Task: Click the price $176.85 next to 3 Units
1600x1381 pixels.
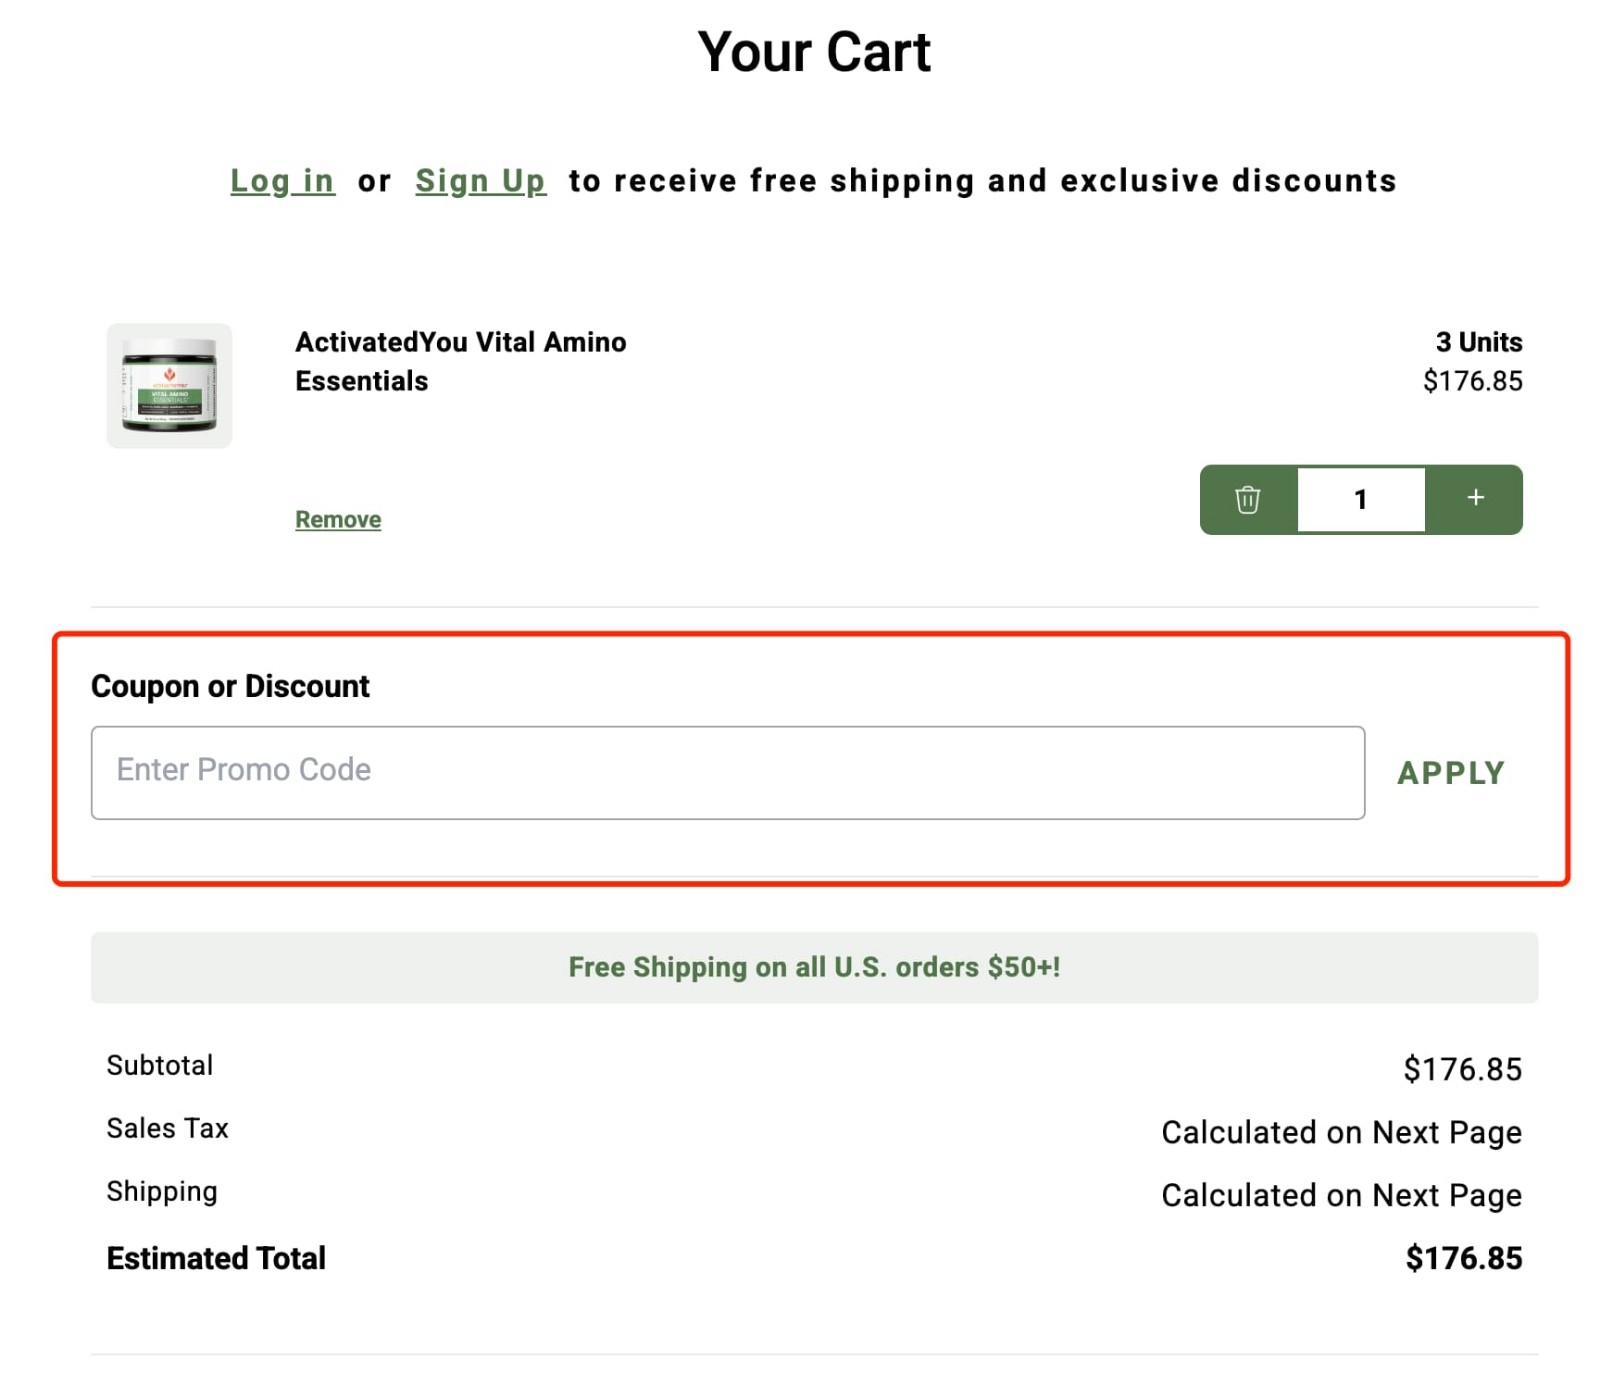Action: point(1472,381)
